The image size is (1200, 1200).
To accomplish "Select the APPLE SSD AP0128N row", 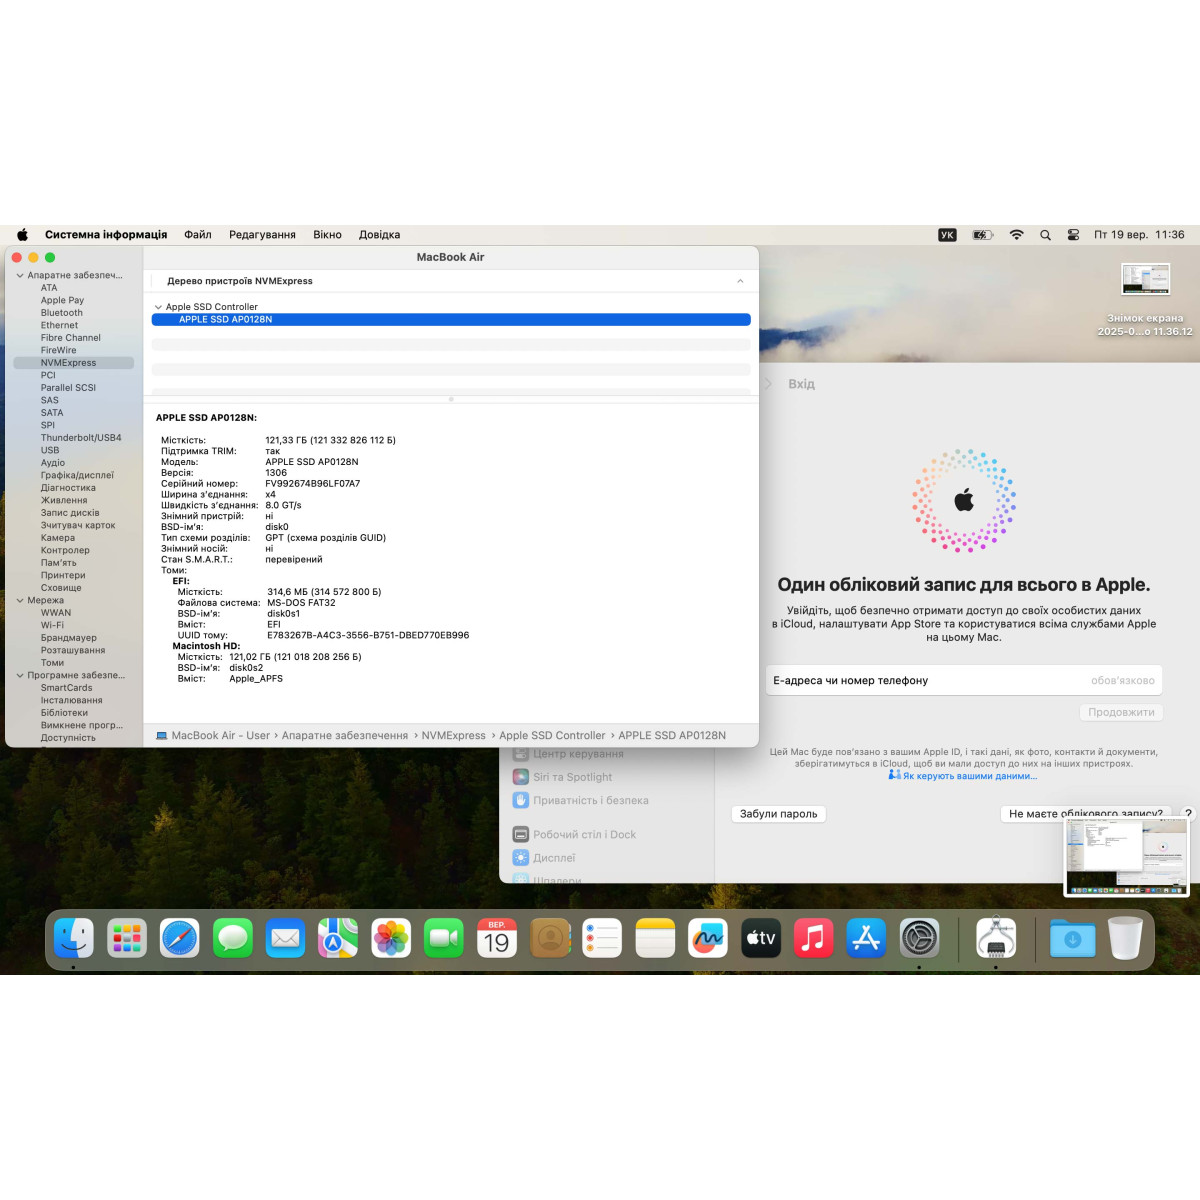I will (x=451, y=320).
